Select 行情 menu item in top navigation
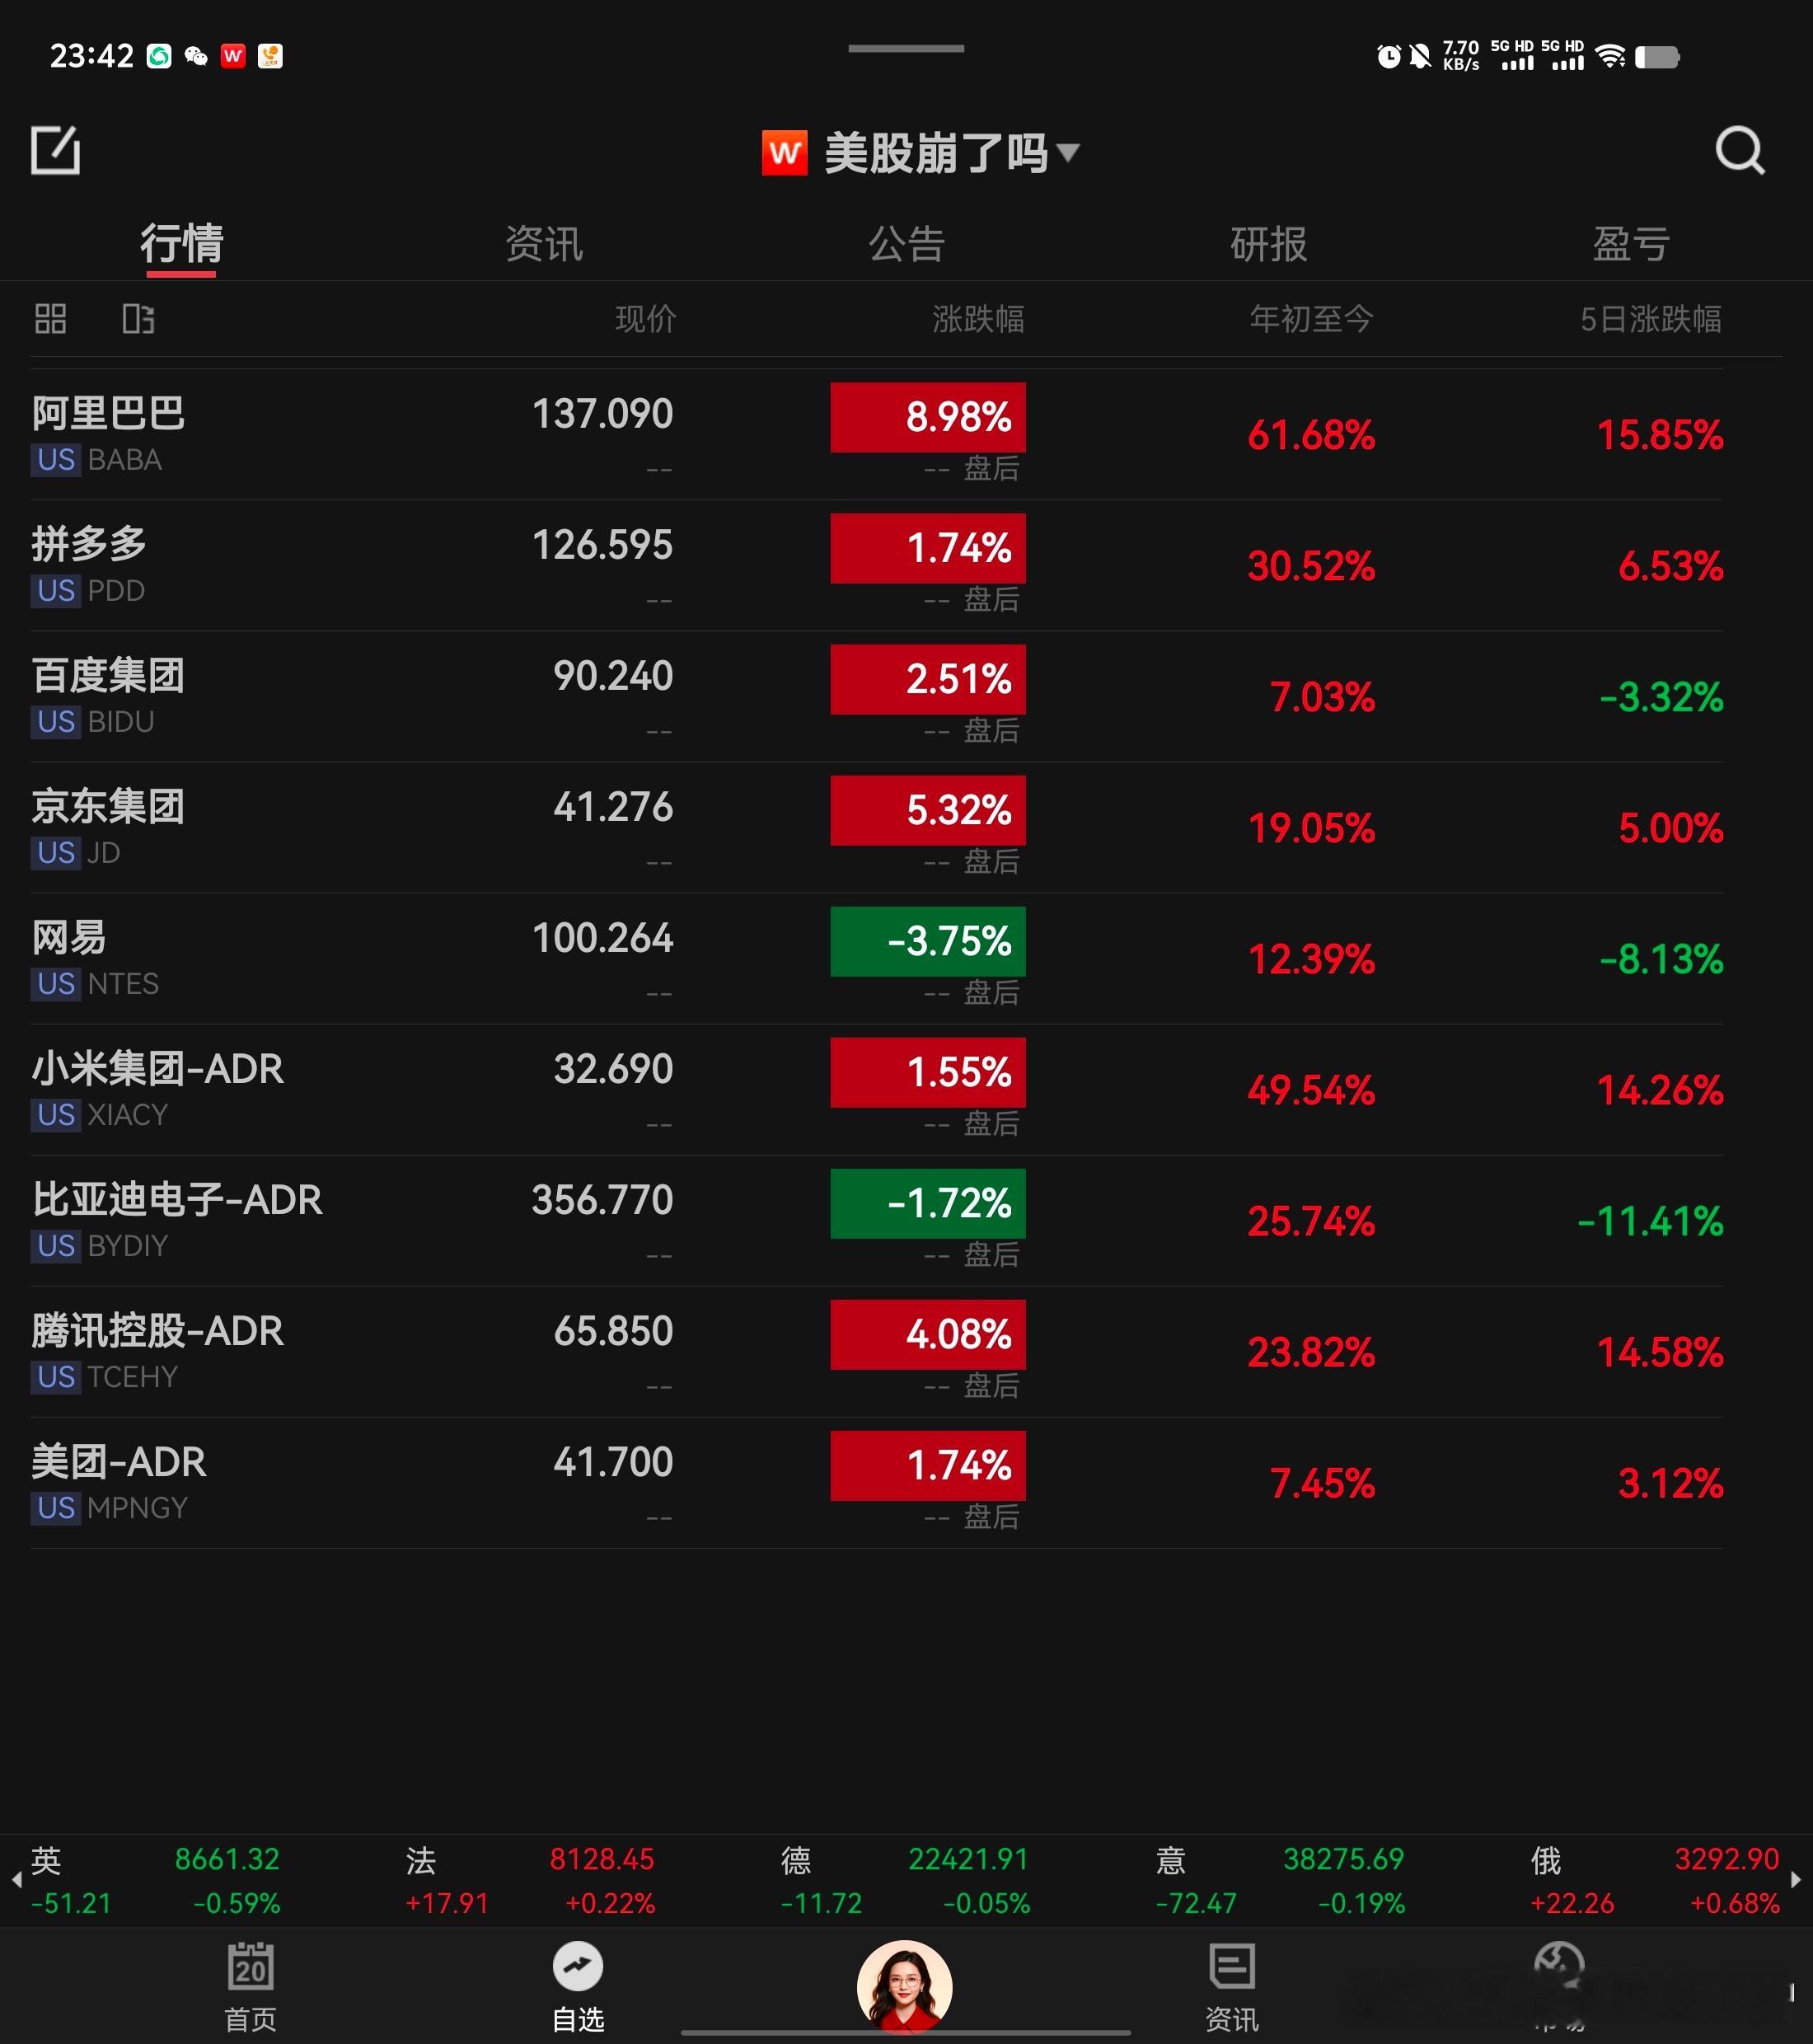The image size is (1813, 2044). (x=180, y=243)
